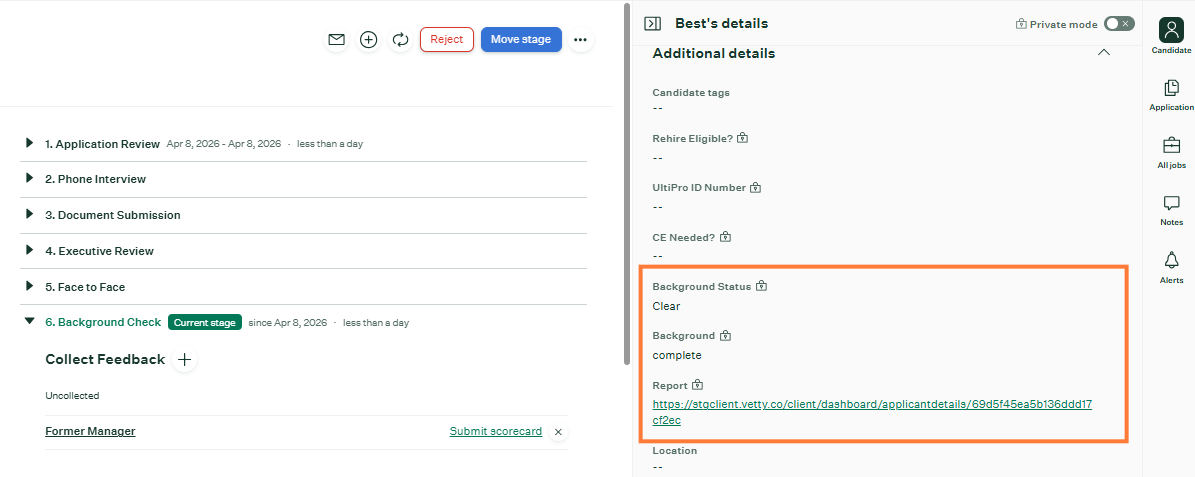The image size is (1195, 477).
Task: Click the email envelope icon
Action: (336, 40)
